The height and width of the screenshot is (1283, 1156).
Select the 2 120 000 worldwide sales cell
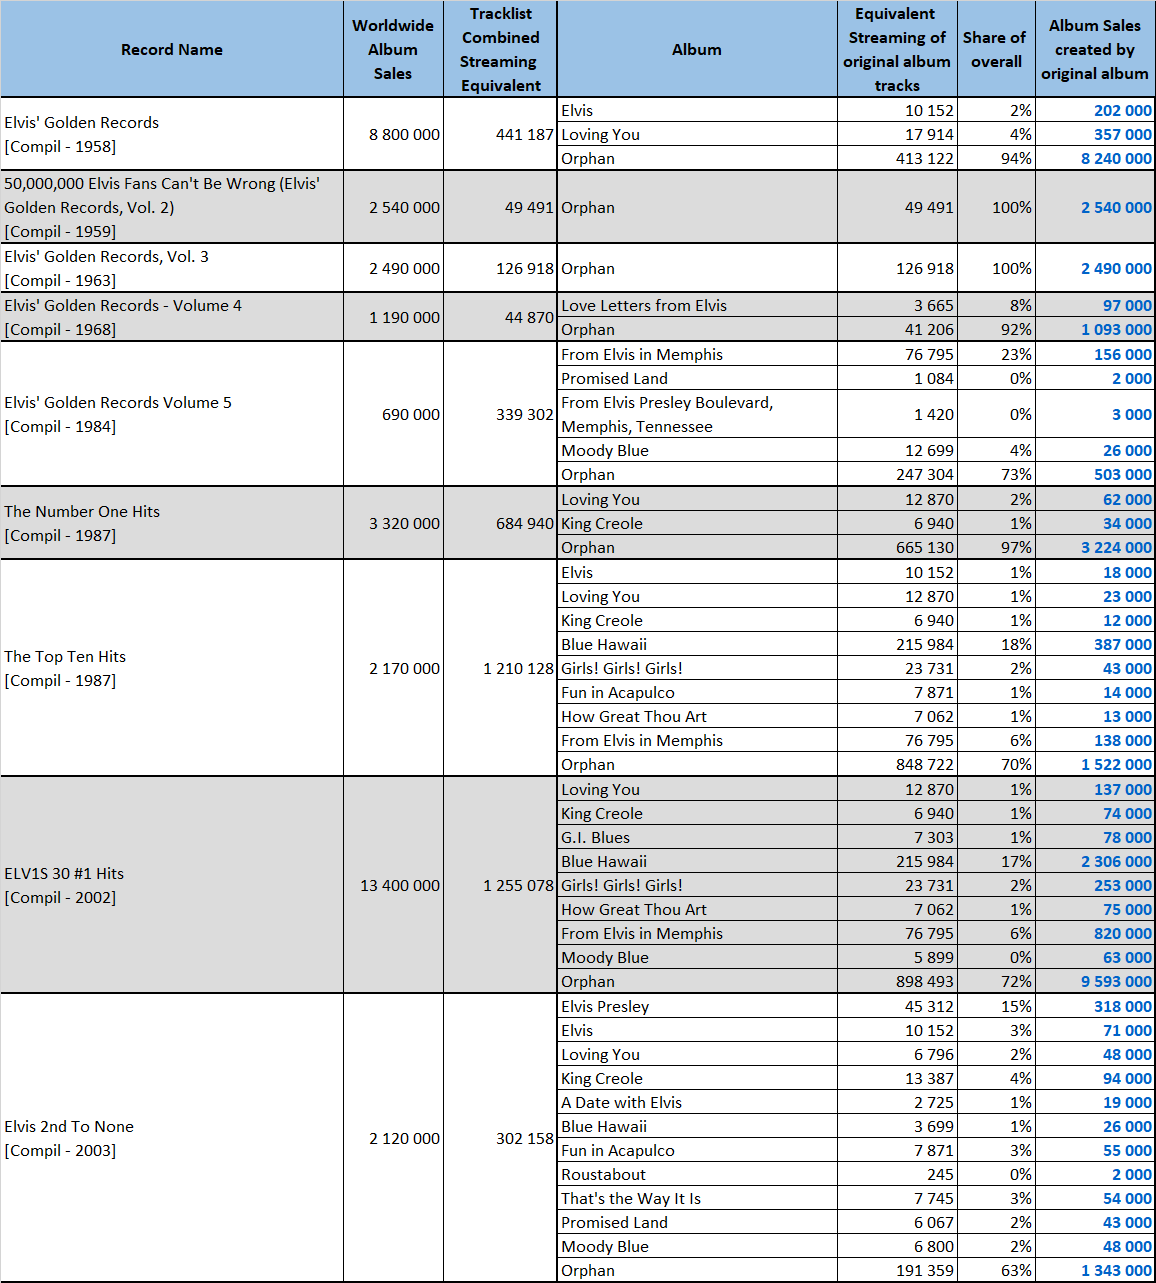393,1138
